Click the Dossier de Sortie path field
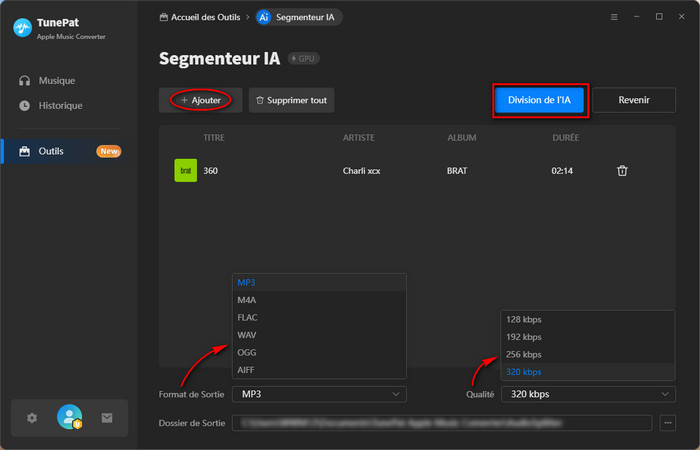 (x=442, y=423)
